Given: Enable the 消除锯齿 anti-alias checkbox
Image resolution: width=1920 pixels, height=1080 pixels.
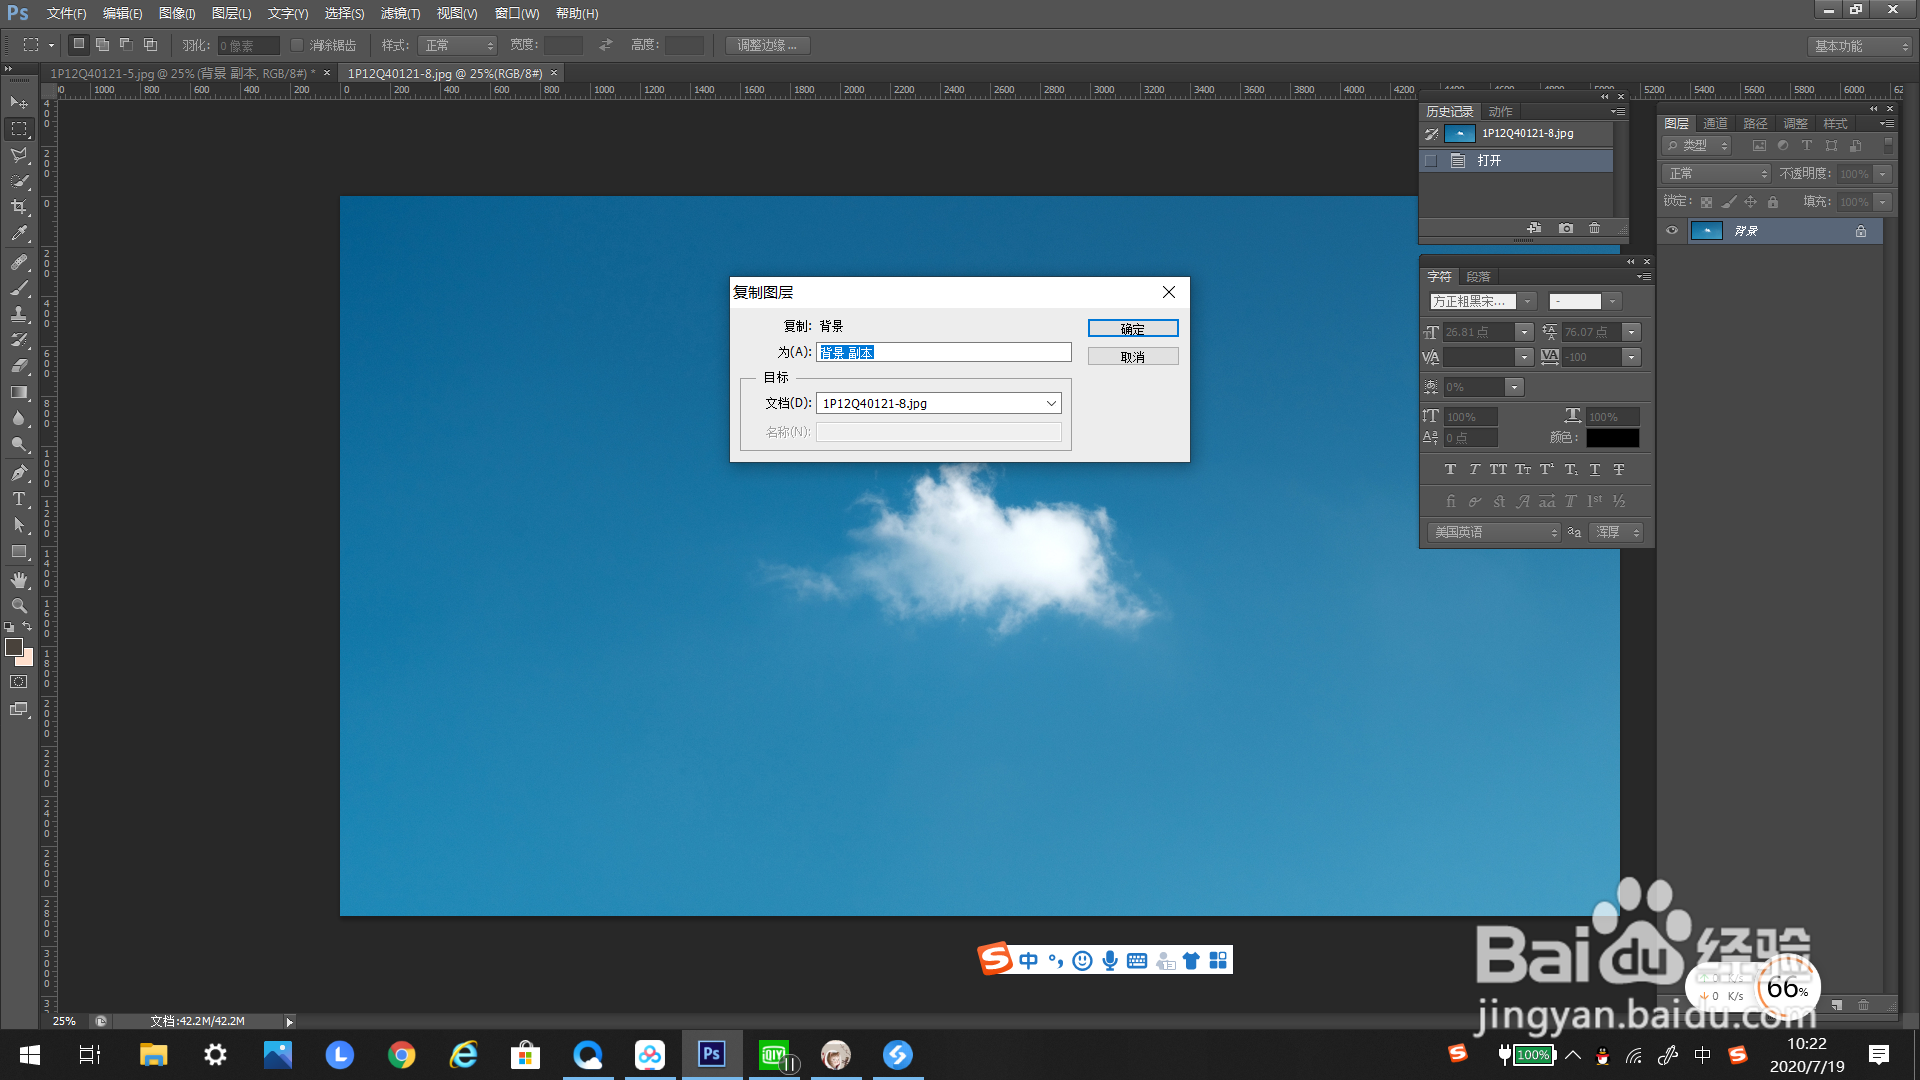Looking at the screenshot, I should click(297, 45).
